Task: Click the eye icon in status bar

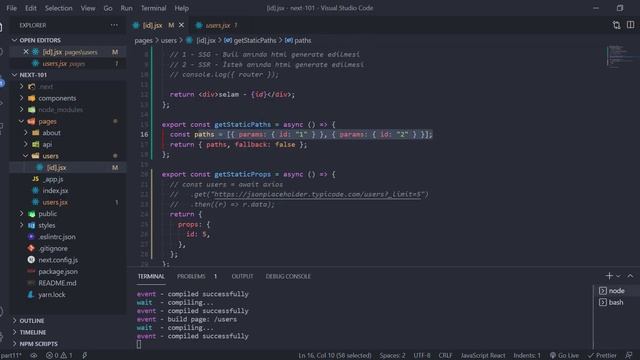Action: [34, 356]
